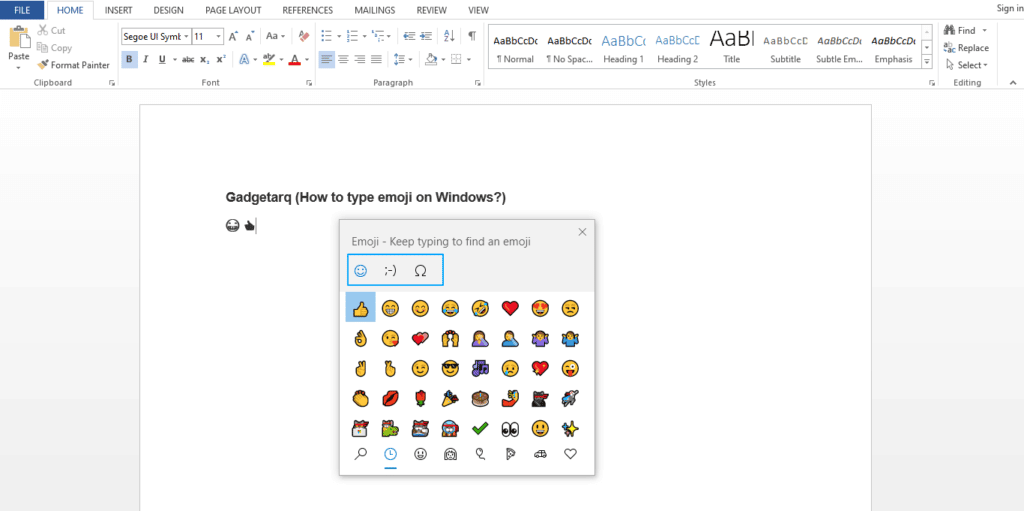This screenshot has height=511, width=1024.
Task: Toggle Italic formatting
Action: point(146,59)
